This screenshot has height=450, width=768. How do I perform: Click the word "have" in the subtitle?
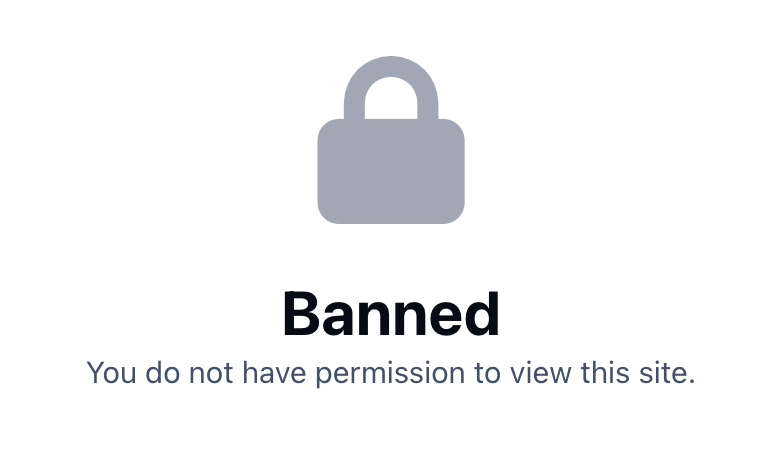(274, 373)
